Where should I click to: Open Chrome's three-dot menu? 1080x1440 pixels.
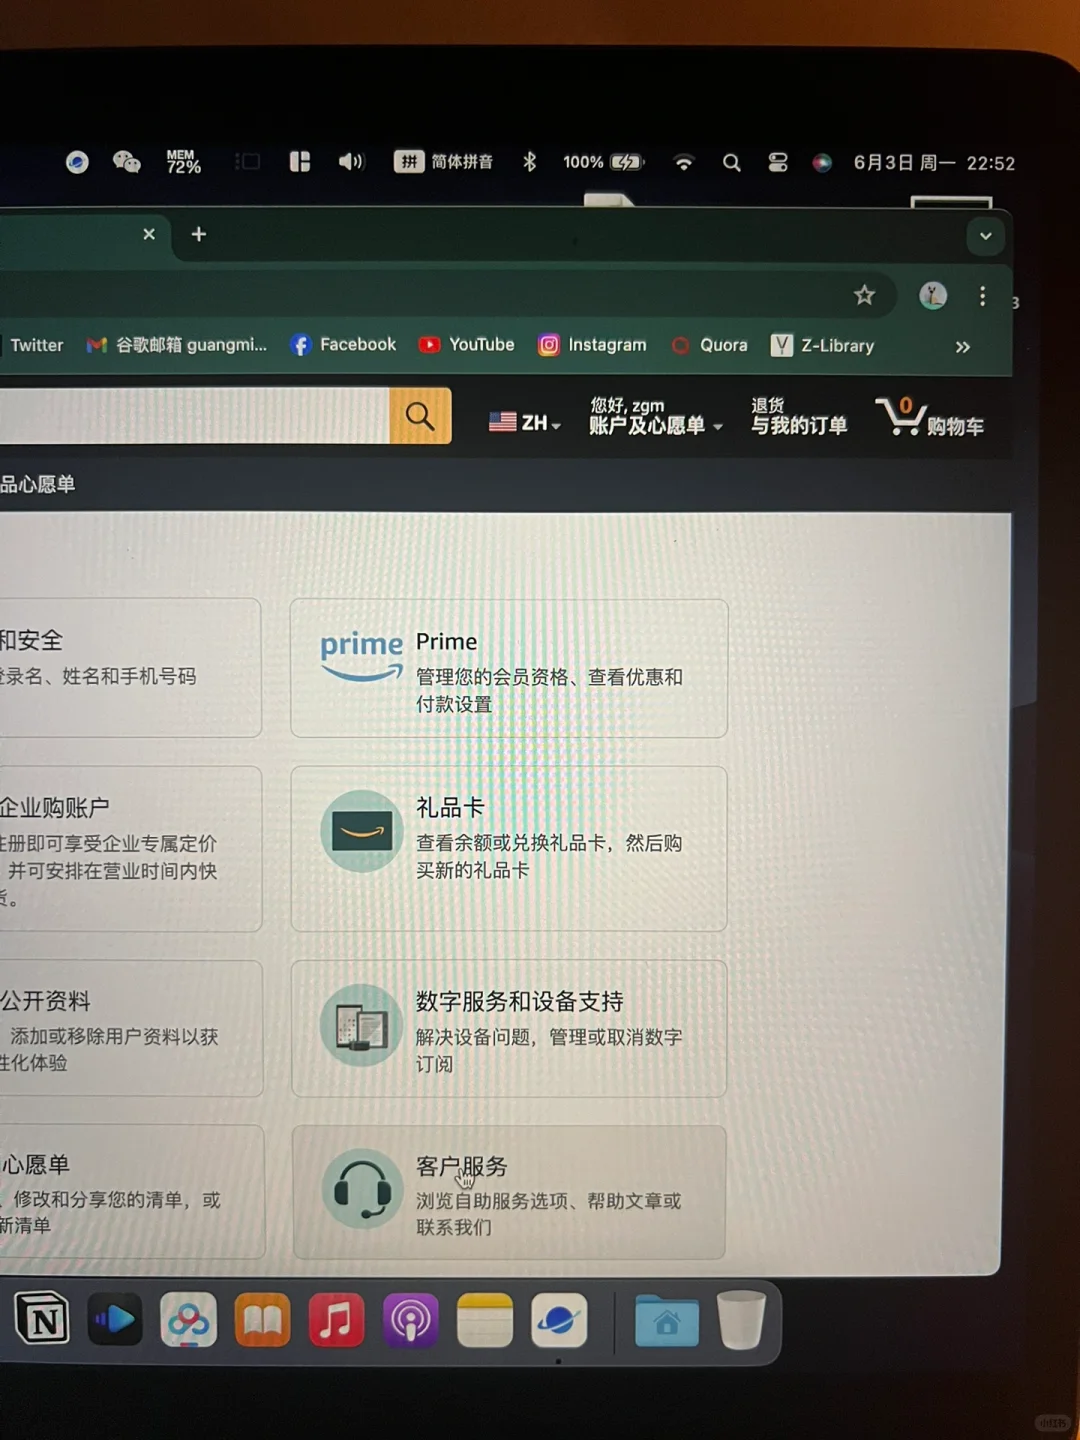coord(983,296)
